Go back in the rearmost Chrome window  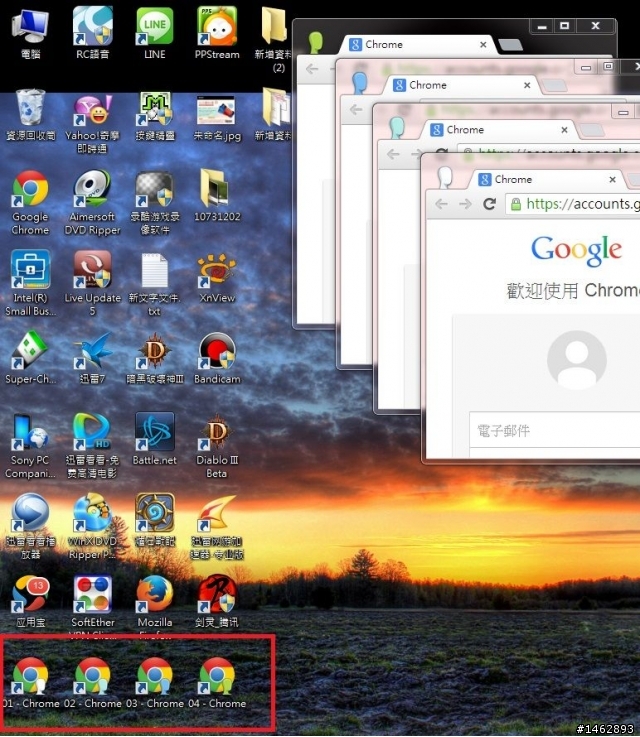point(312,69)
